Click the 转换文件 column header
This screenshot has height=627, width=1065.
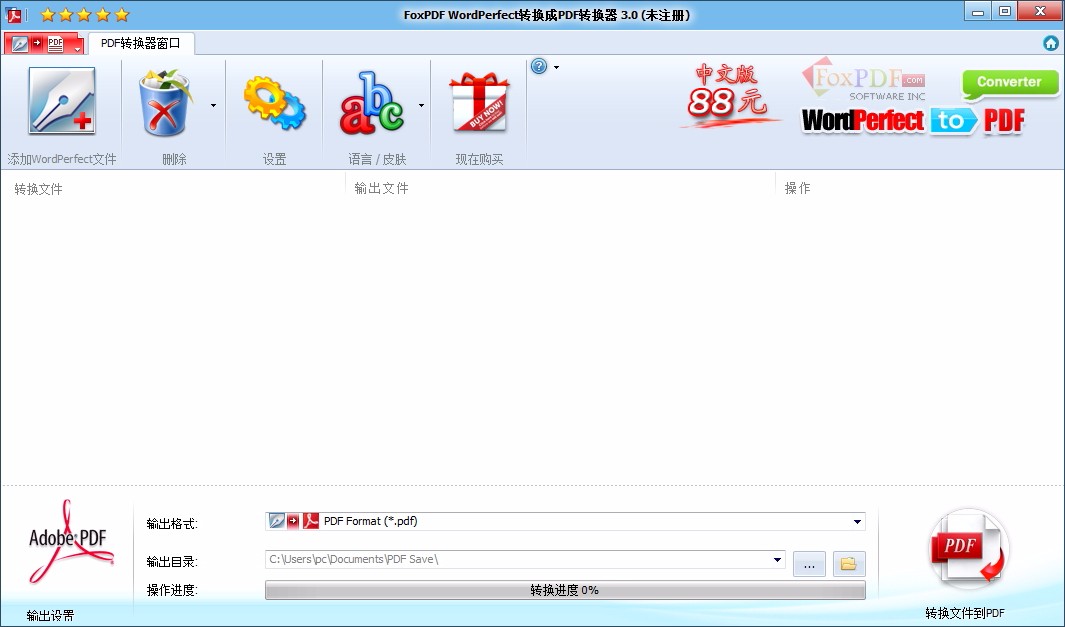(x=39, y=189)
